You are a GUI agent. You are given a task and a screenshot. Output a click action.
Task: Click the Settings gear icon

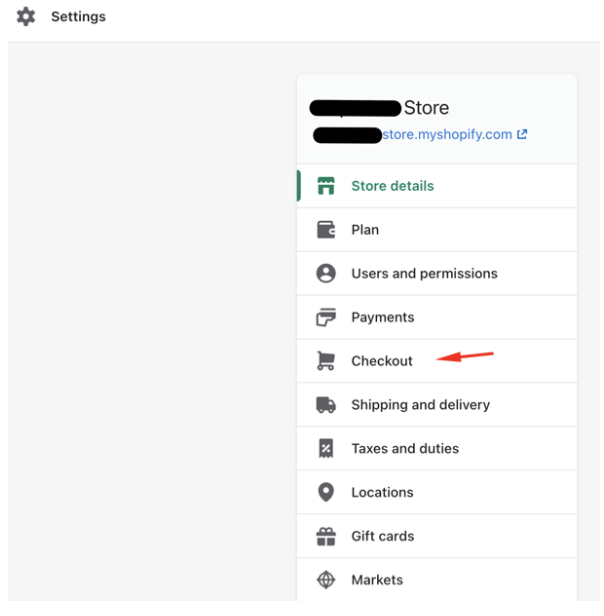[x=26, y=16]
